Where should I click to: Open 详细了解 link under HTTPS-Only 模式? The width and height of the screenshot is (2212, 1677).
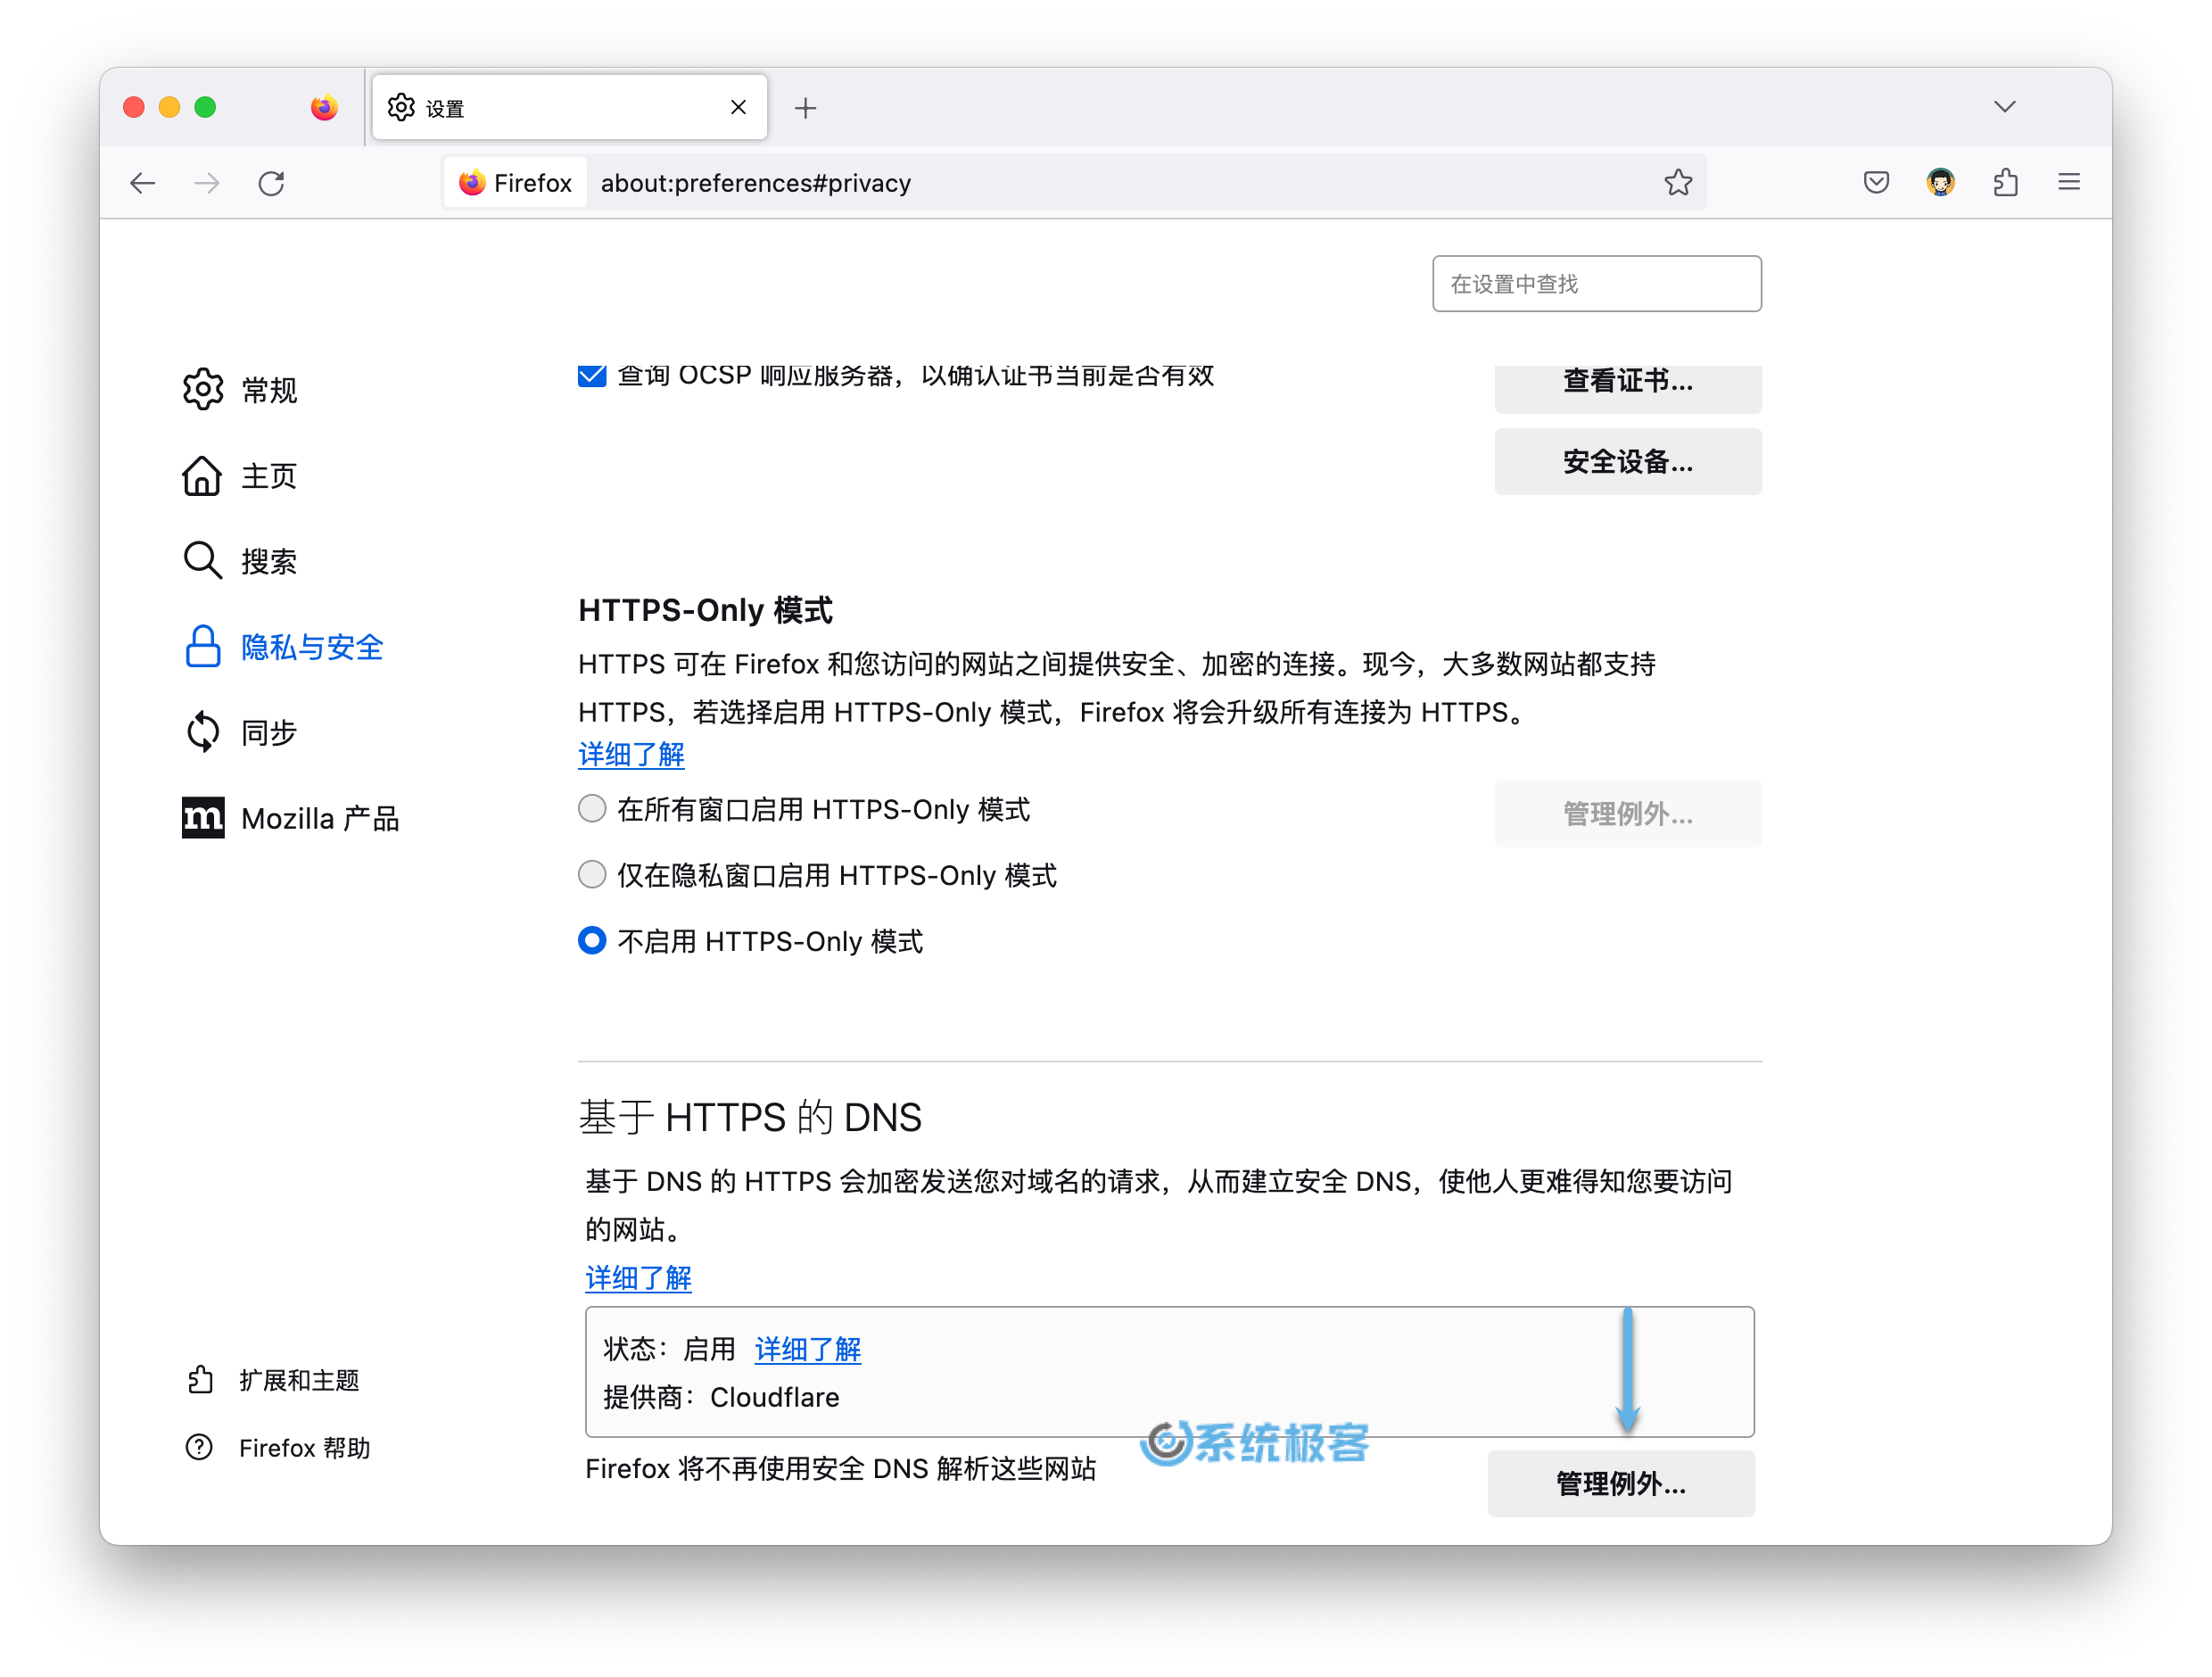[631, 755]
